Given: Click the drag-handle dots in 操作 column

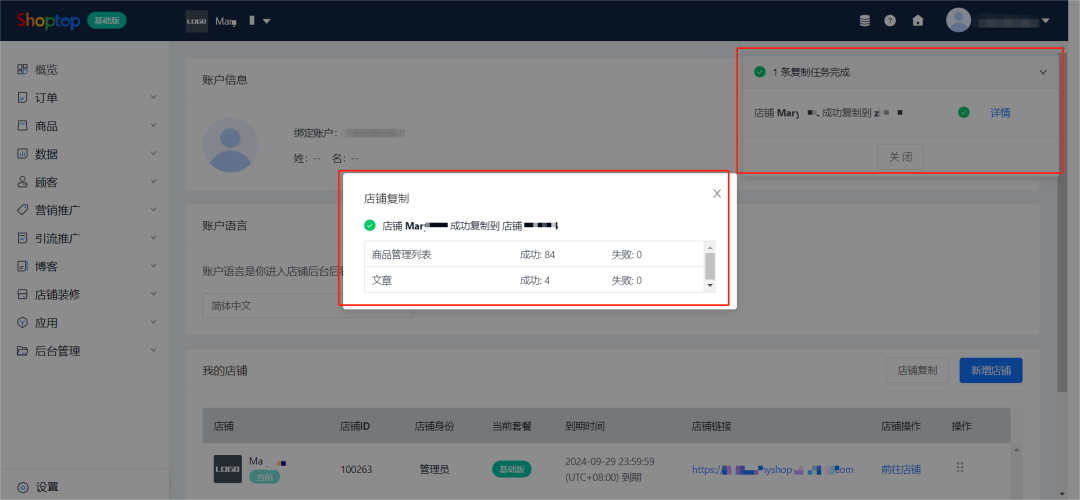Looking at the screenshot, I should pyautogui.click(x=959, y=468).
